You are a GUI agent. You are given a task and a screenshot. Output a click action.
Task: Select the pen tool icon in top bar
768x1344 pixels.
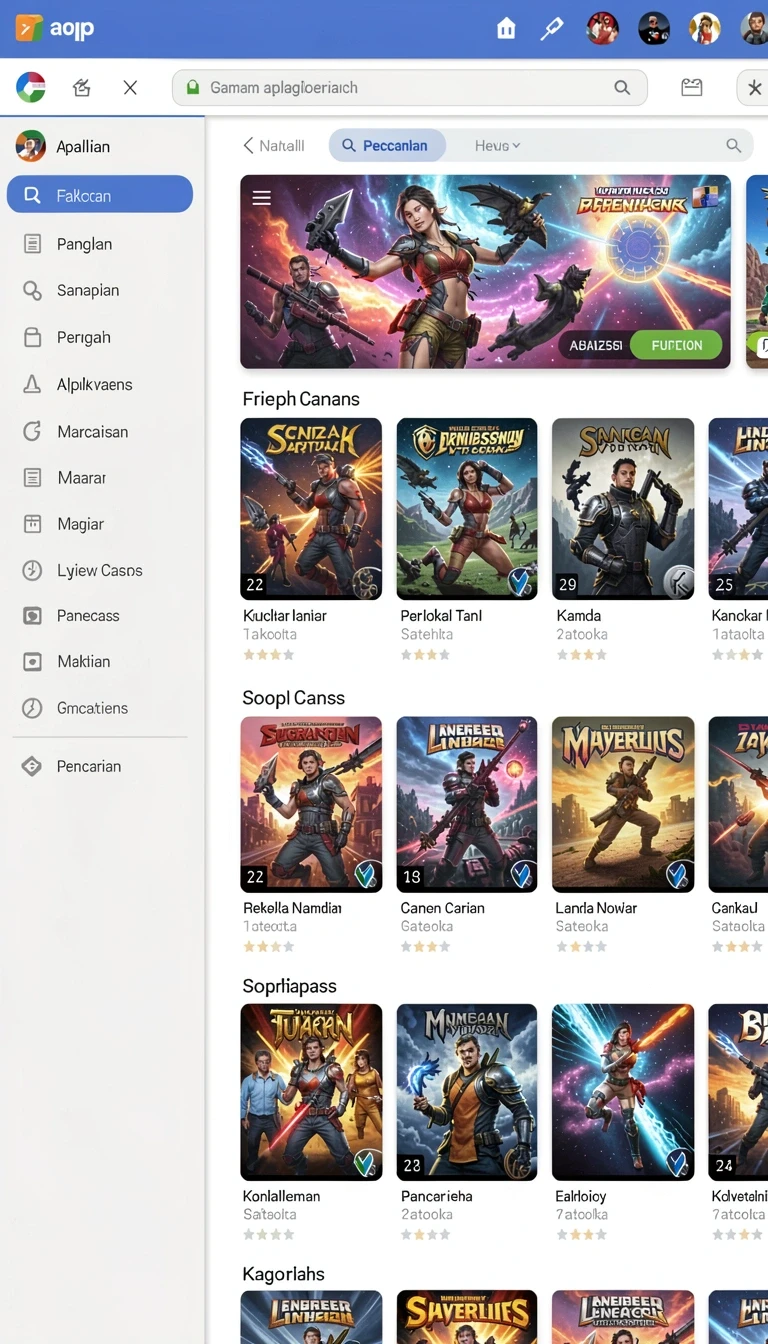point(552,29)
